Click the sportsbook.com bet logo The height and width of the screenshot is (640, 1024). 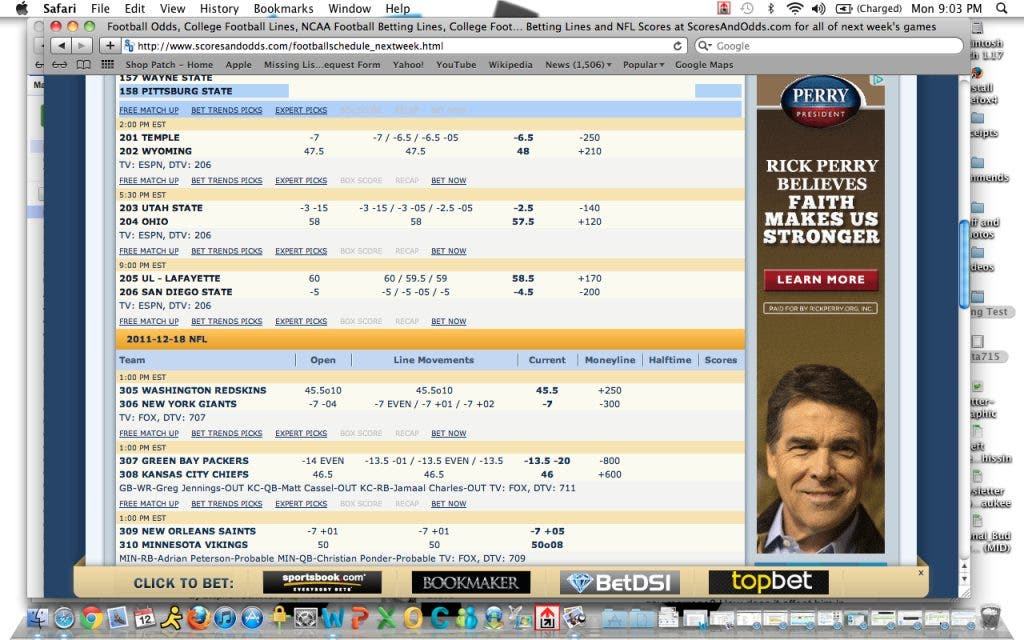pos(322,582)
